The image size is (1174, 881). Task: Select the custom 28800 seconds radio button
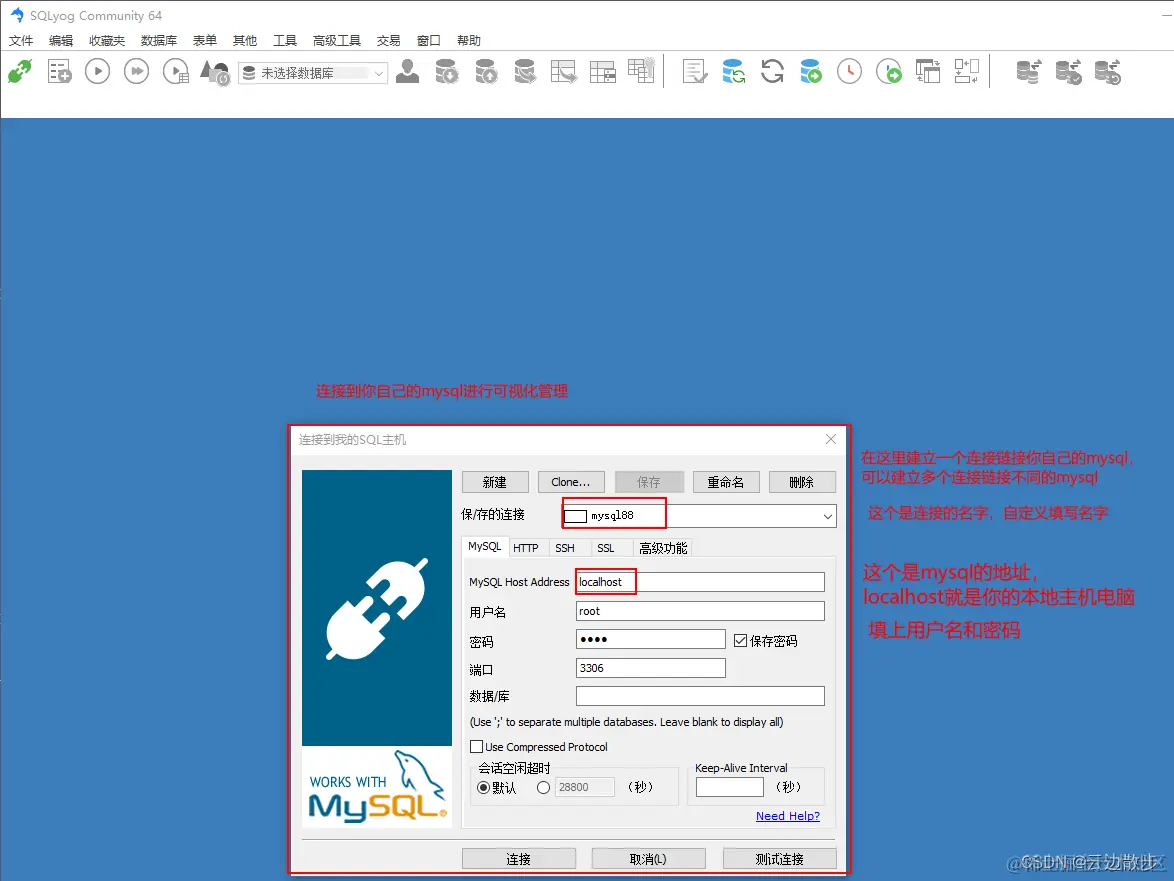(x=544, y=787)
